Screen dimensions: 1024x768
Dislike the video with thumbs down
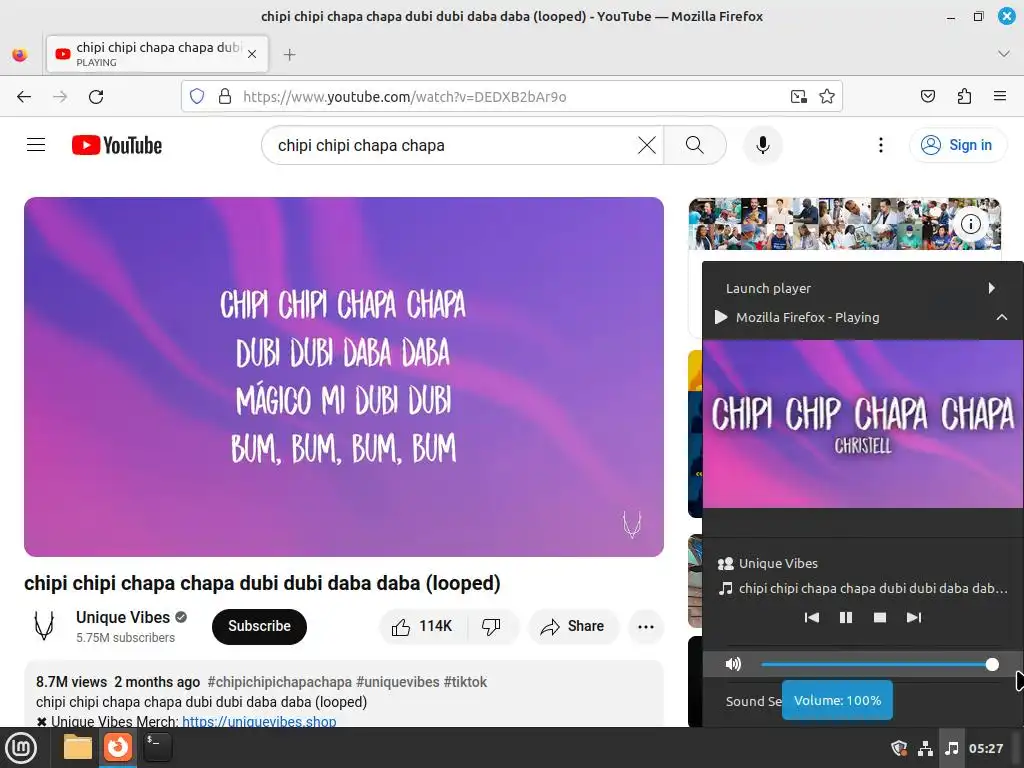coord(491,626)
